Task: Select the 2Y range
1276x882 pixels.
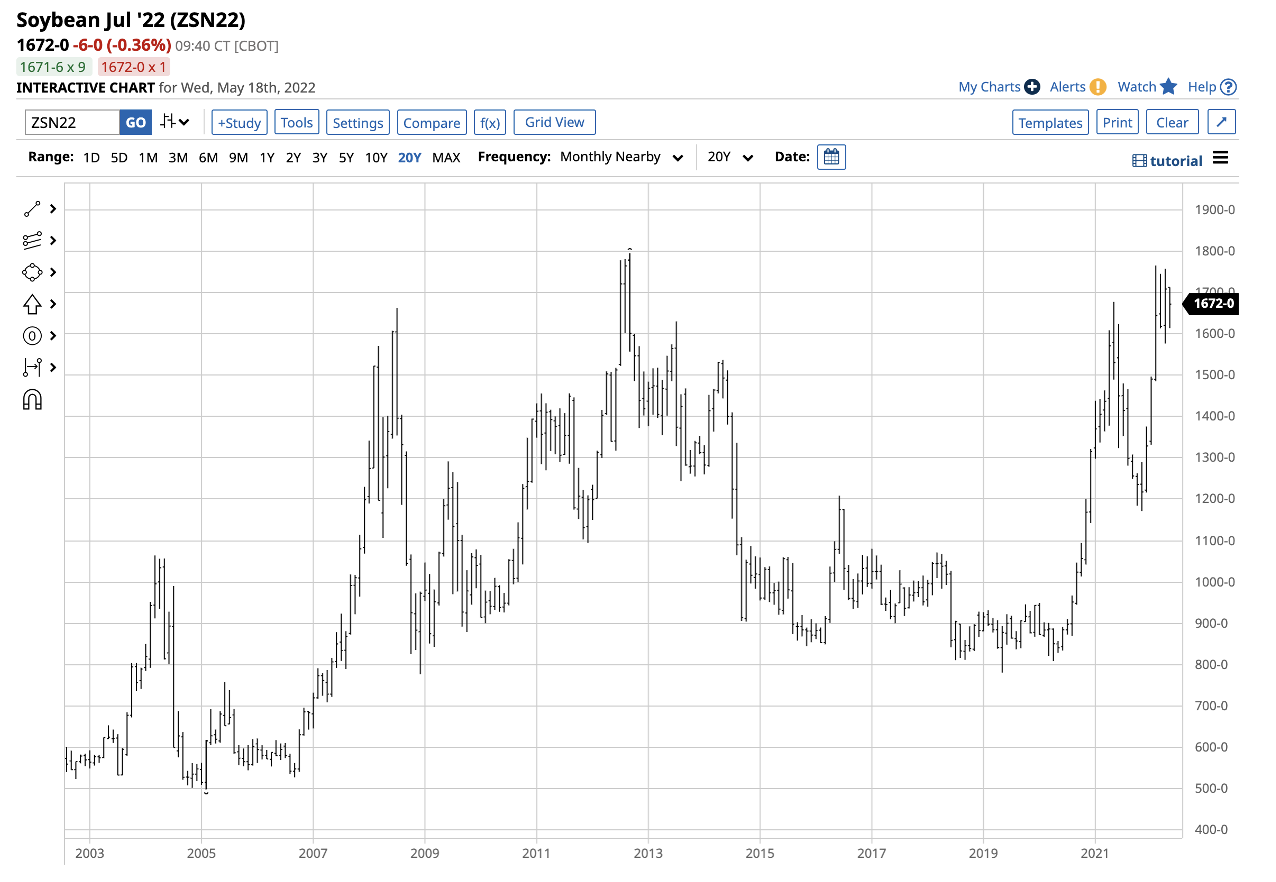Action: pos(293,157)
